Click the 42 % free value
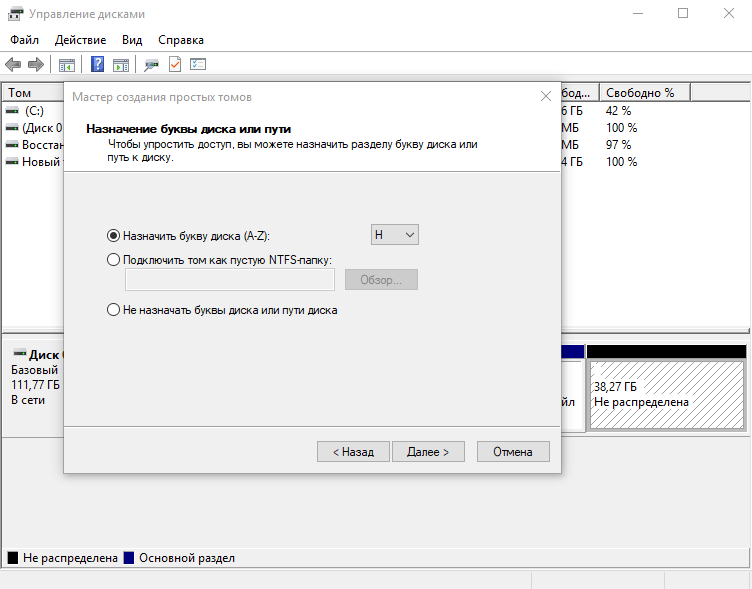 [x=618, y=111]
